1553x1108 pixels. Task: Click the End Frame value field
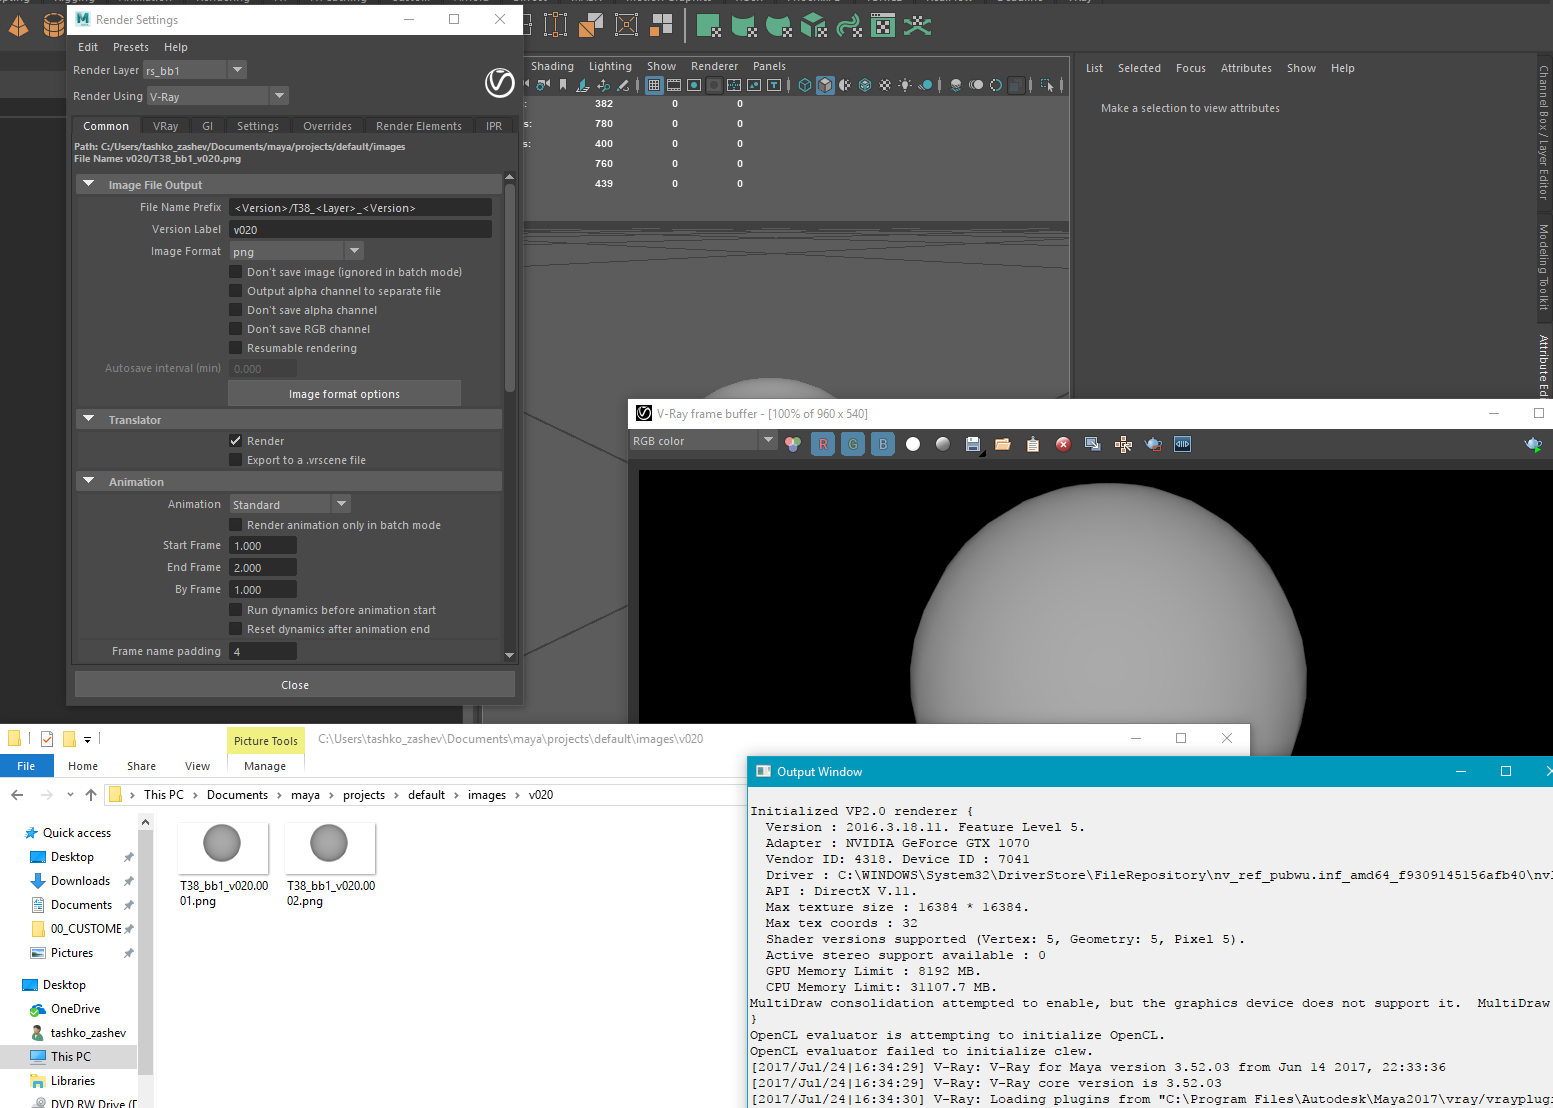[263, 567]
